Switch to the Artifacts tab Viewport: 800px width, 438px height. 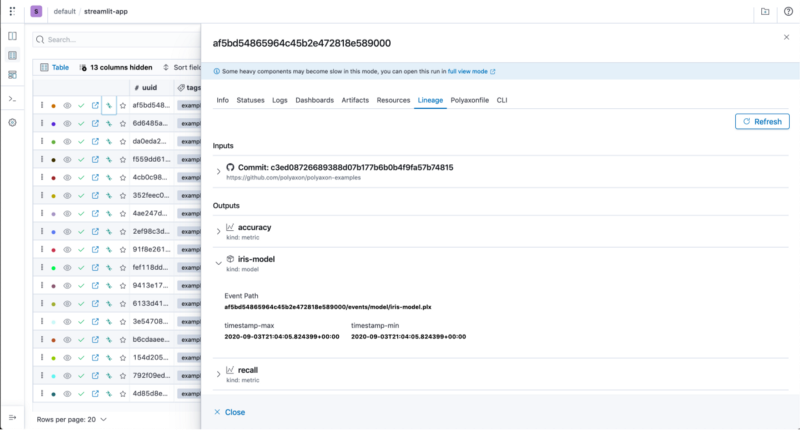[355, 100]
